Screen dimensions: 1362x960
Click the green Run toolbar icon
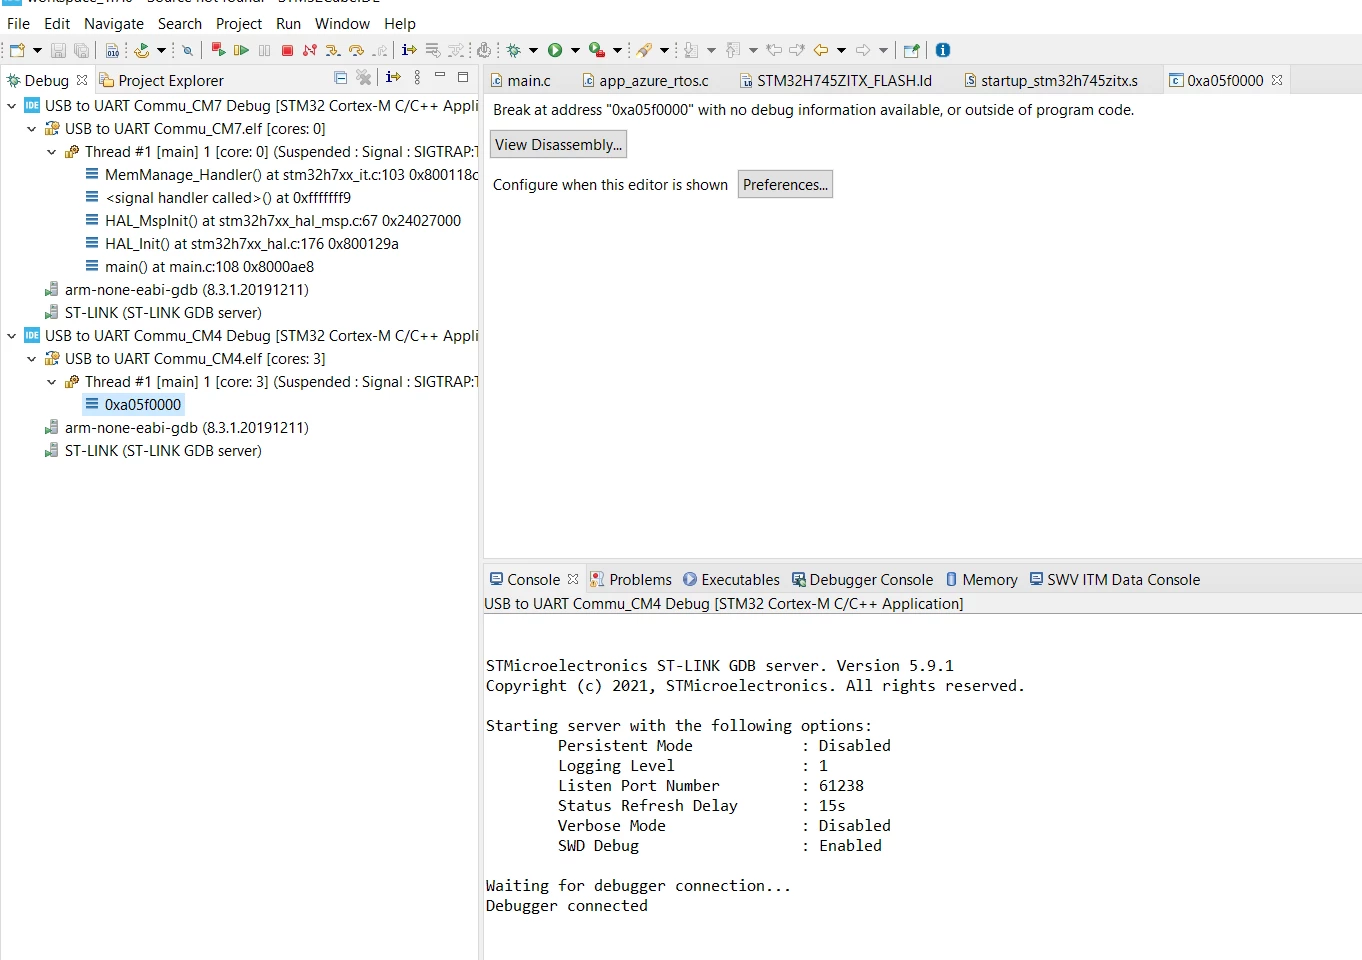pos(555,50)
